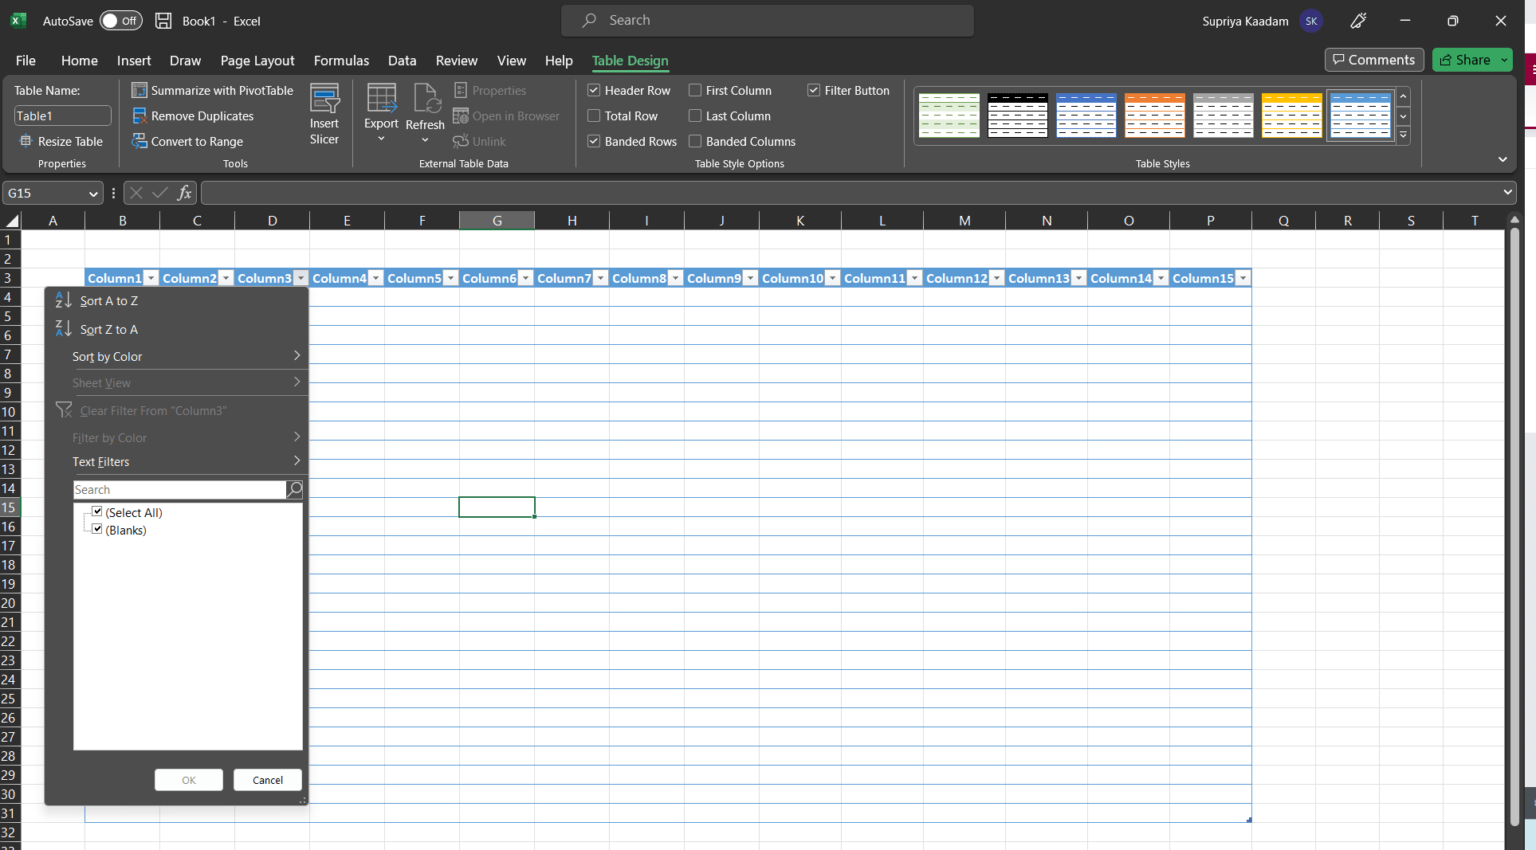Screen dimensions: 1536x850
Task: Switch to the Formulas ribbon tab
Action: point(341,60)
